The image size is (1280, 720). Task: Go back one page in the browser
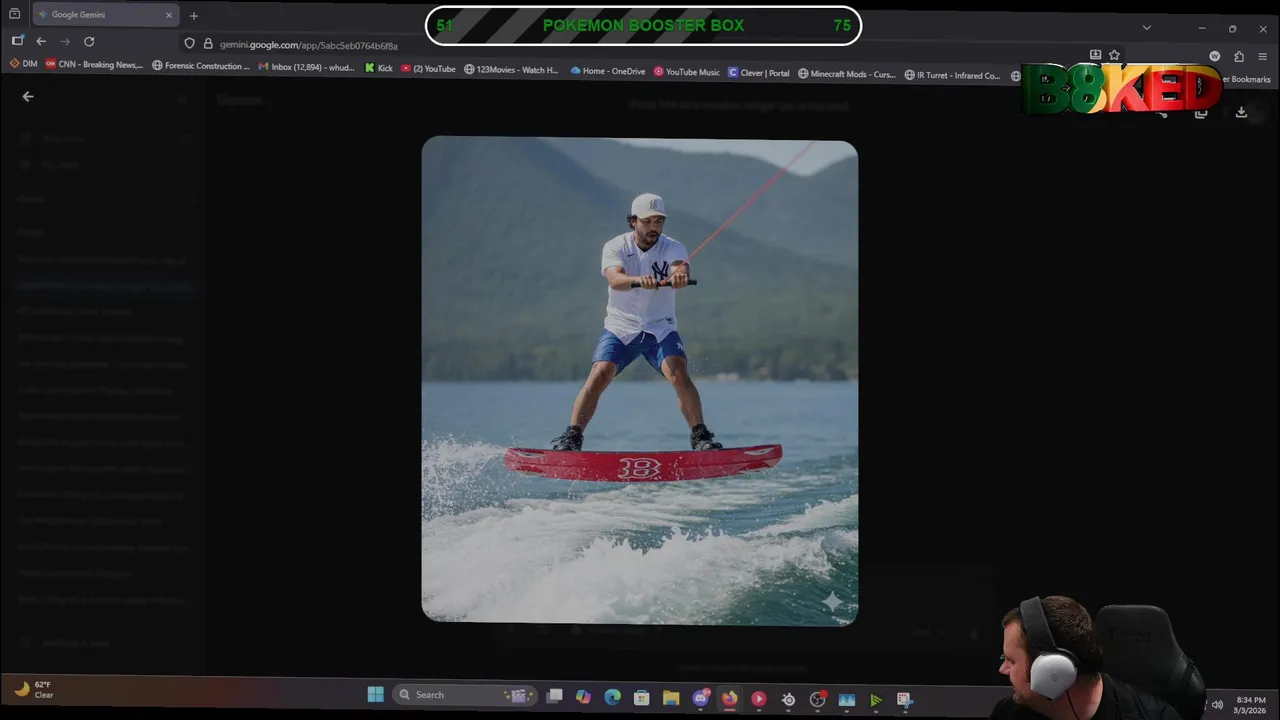pos(41,41)
